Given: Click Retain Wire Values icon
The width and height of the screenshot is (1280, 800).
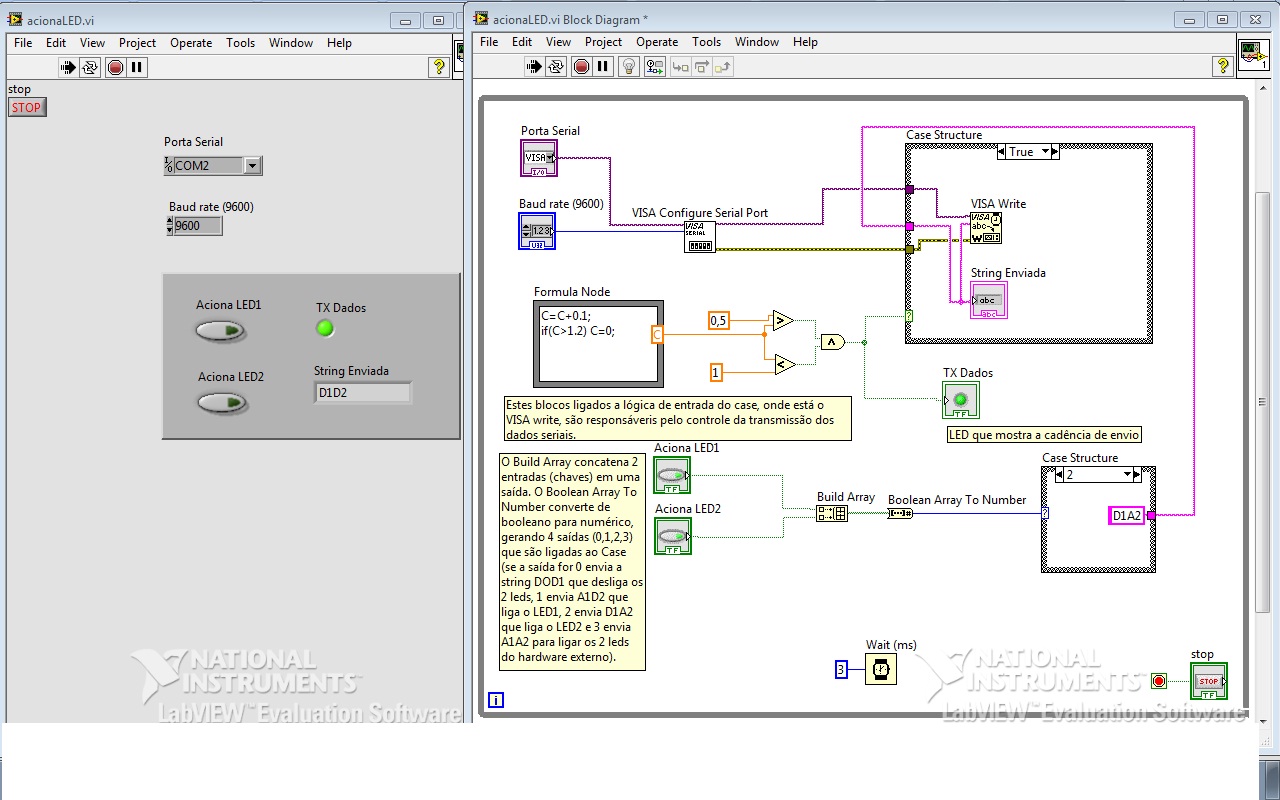Looking at the screenshot, I should pyautogui.click(x=655, y=67).
